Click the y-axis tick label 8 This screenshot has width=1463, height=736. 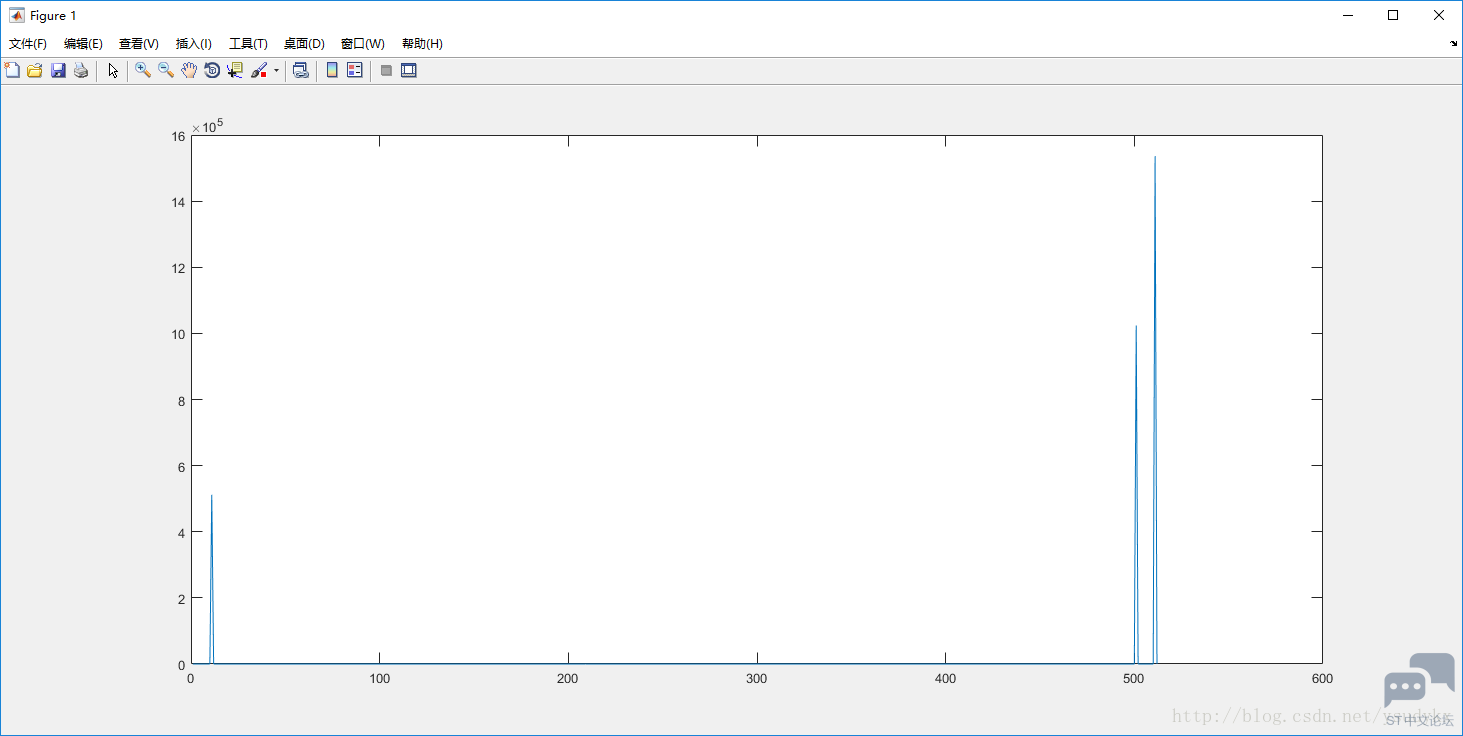point(182,400)
